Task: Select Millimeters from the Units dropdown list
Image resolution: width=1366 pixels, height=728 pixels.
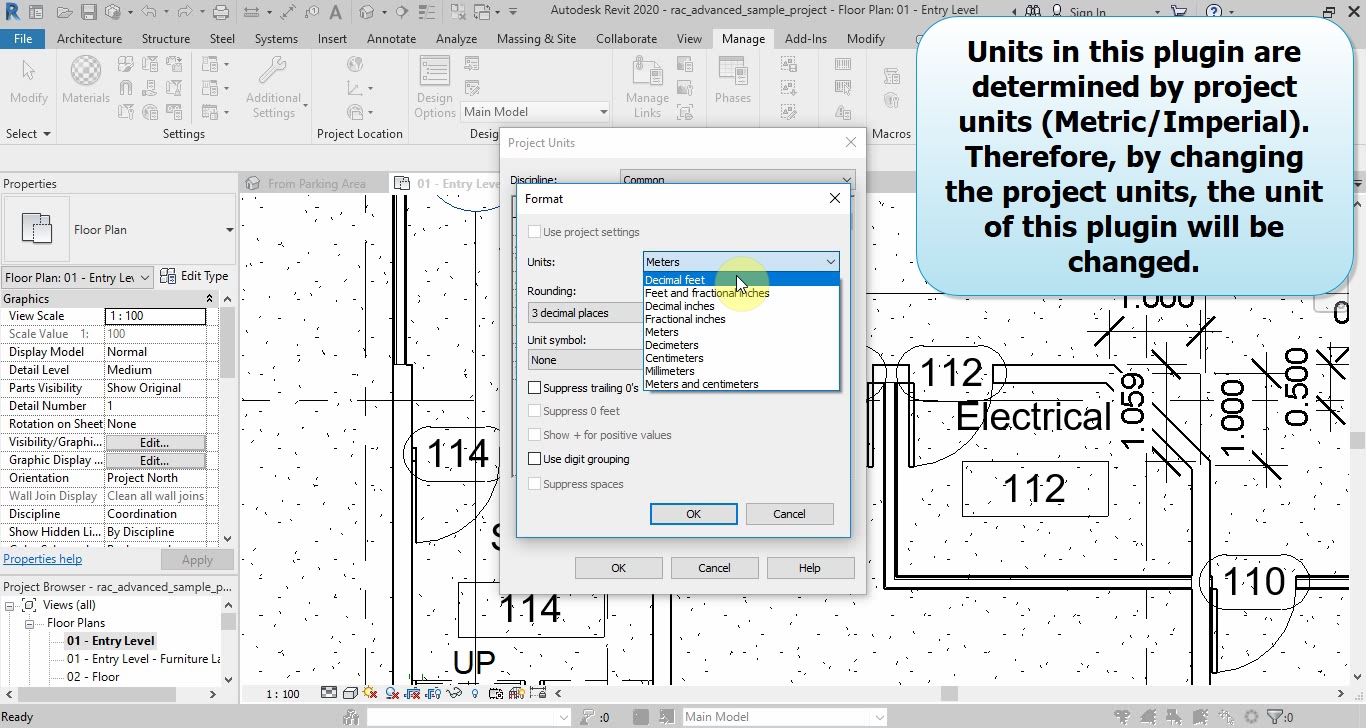Action: coord(670,371)
